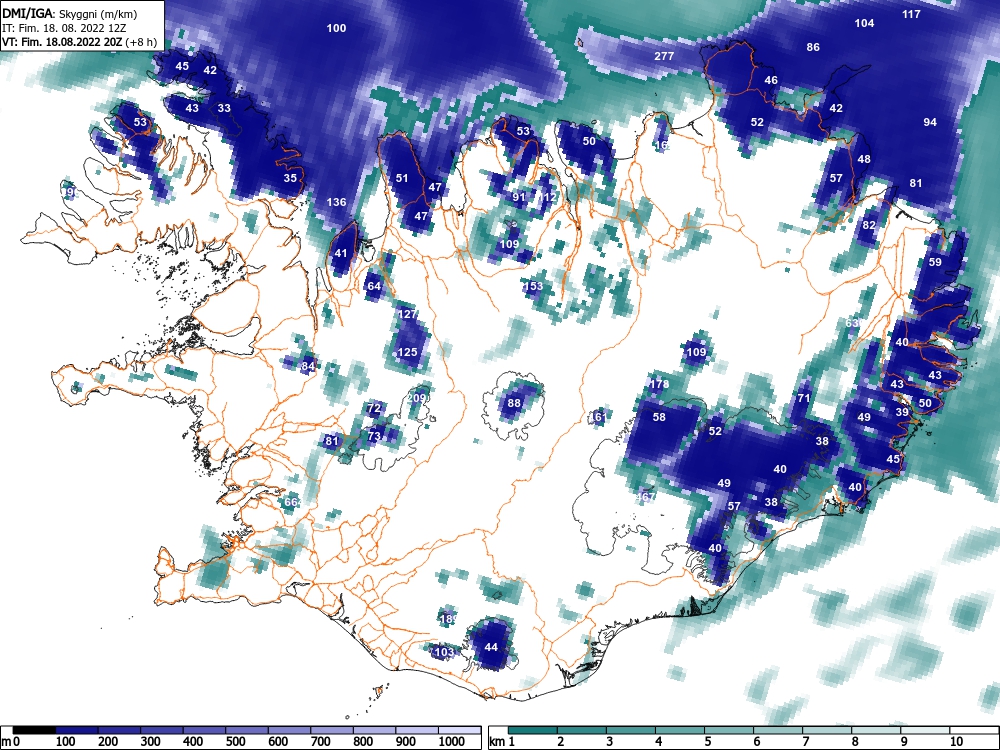
Task: Click the black swatch in the m legend
Action: click(34, 730)
